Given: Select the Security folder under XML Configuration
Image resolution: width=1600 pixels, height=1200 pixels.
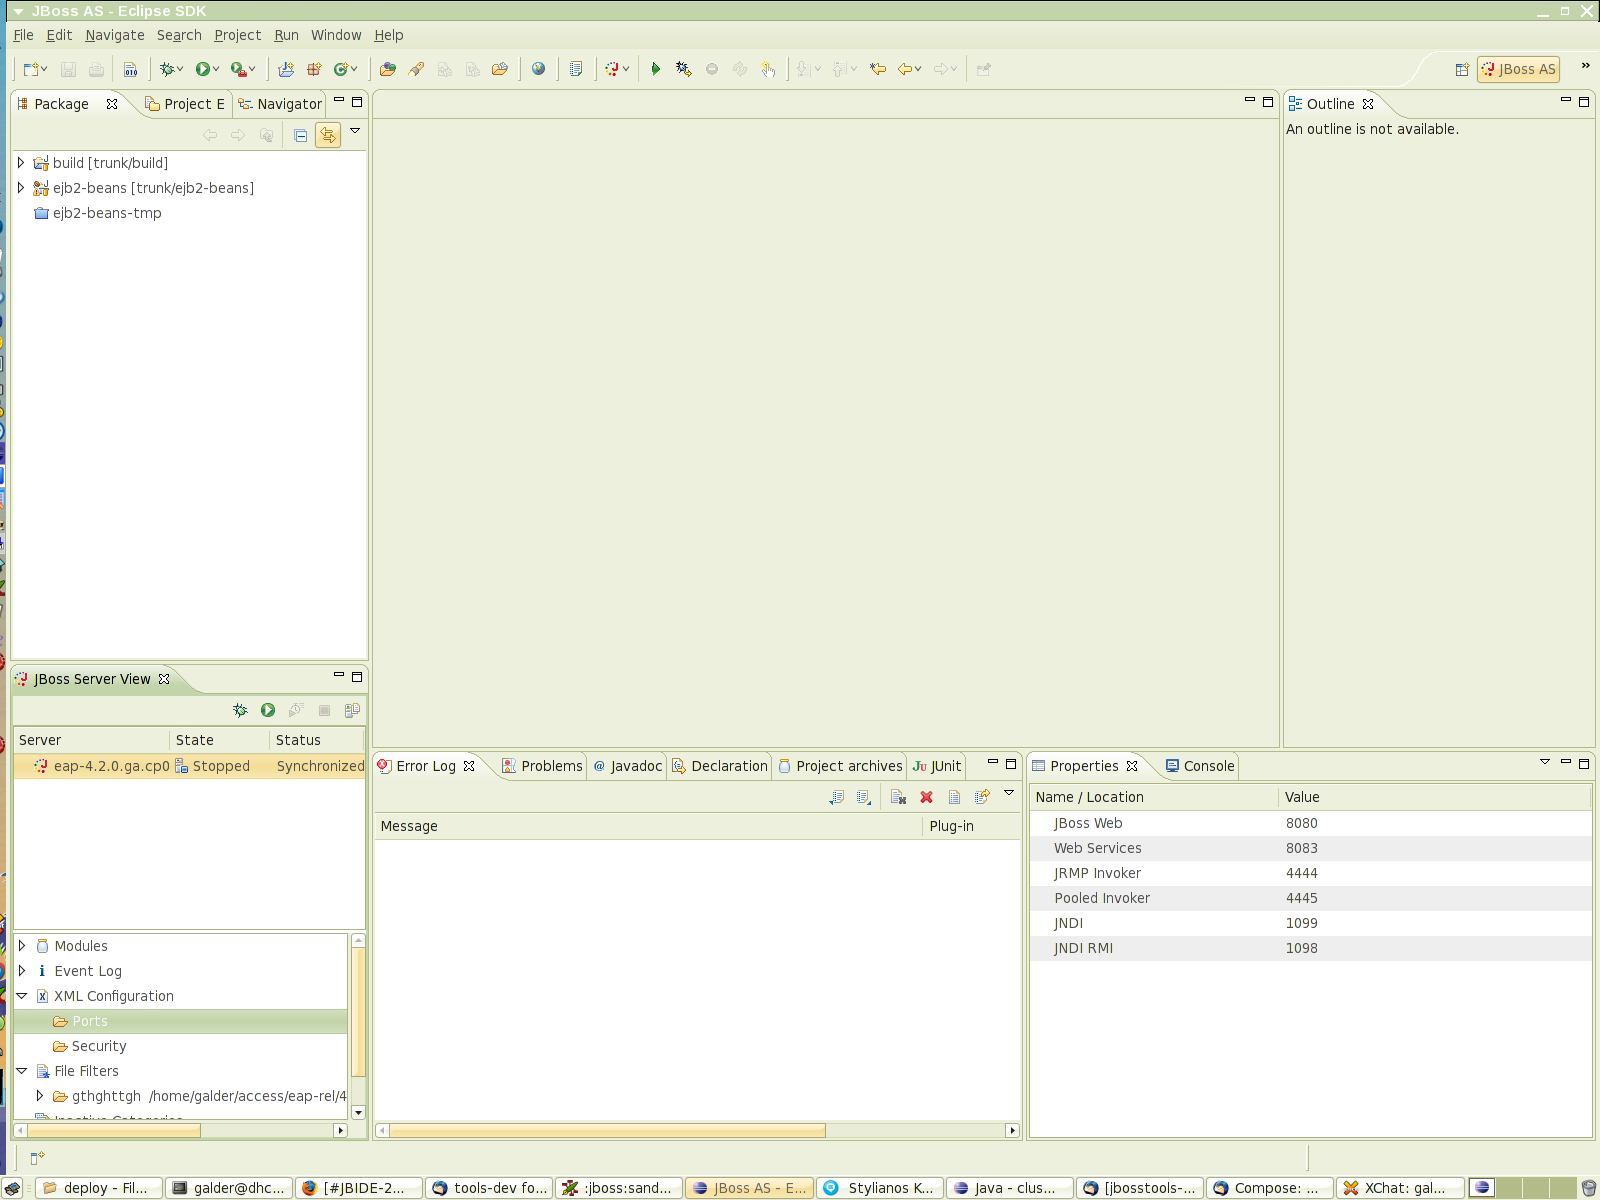Looking at the screenshot, I should 99,1046.
